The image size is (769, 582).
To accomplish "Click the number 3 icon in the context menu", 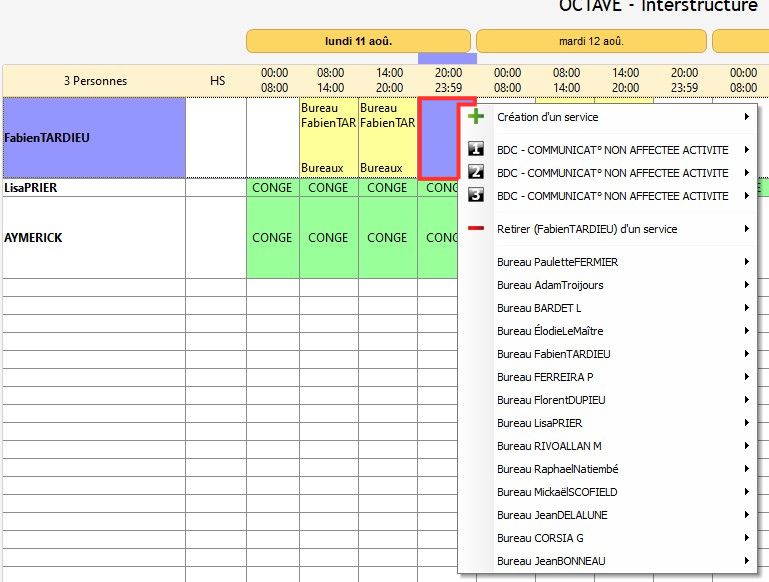I will click(x=476, y=196).
